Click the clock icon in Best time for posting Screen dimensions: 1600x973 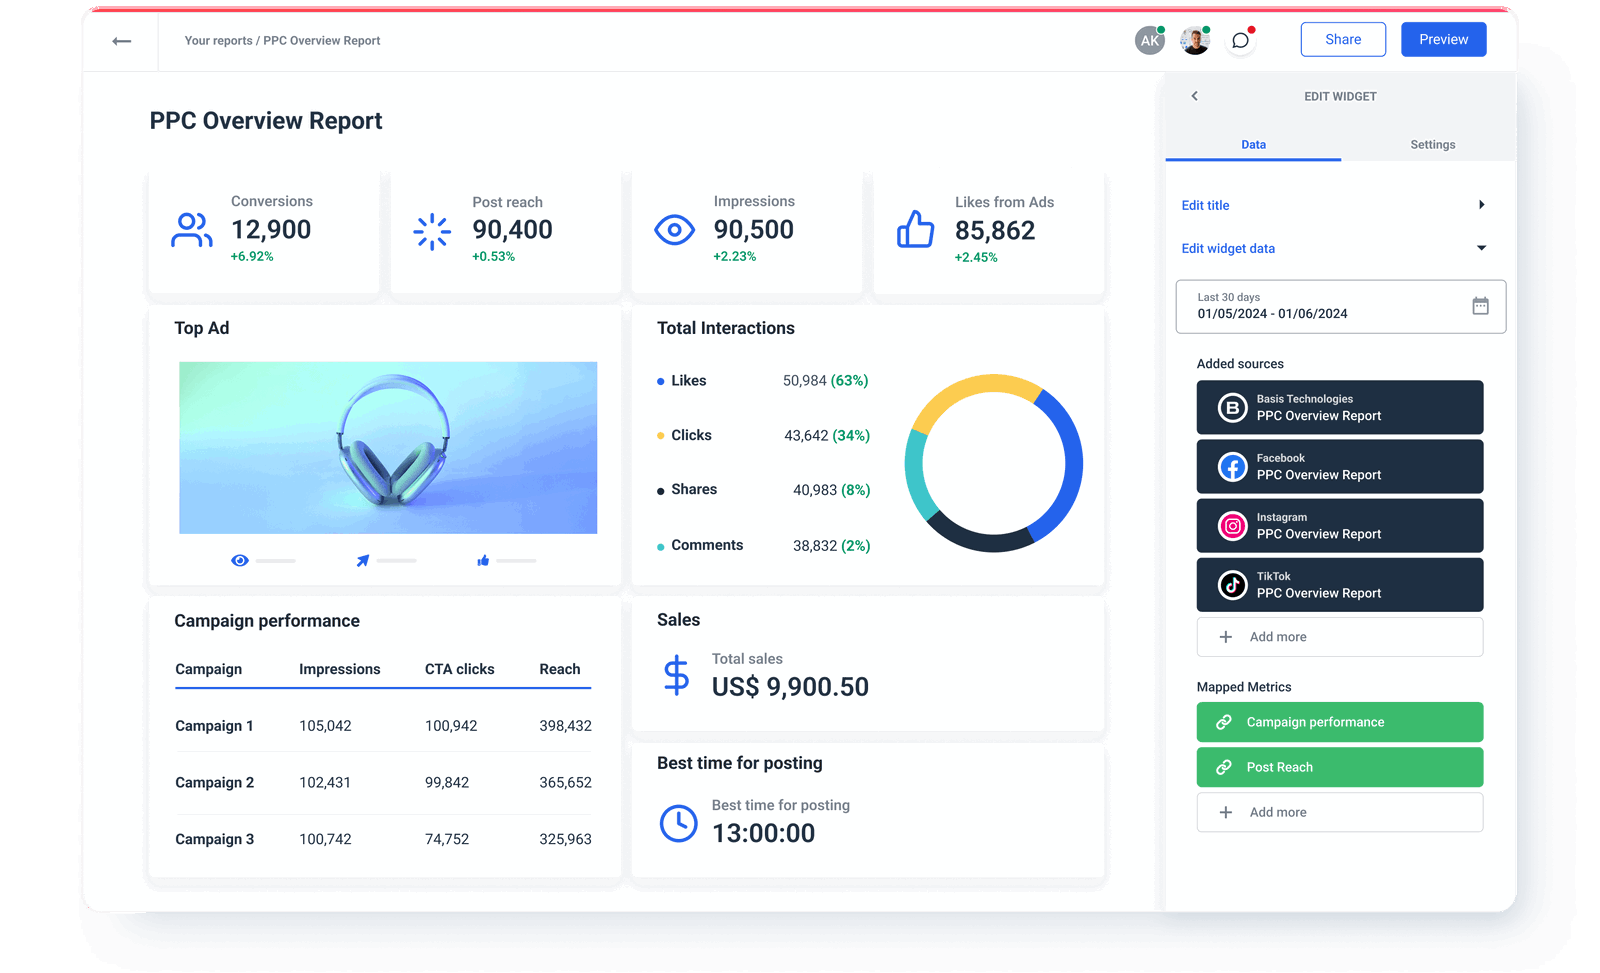[x=679, y=824]
